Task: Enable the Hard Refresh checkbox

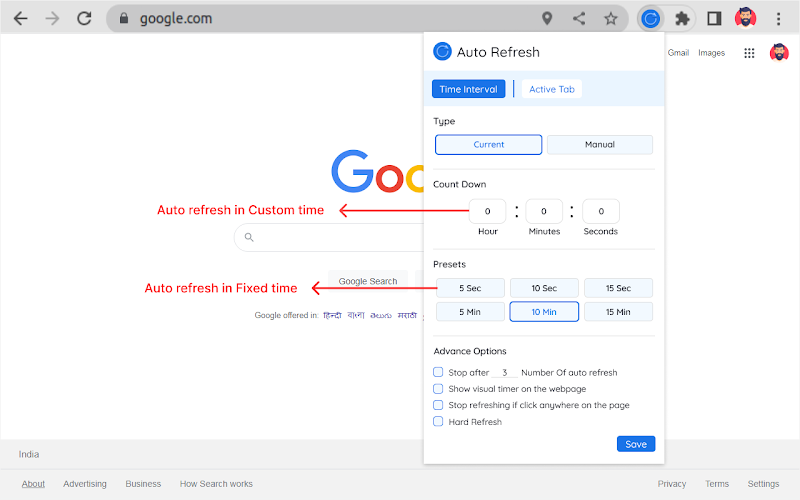Action: 438,421
